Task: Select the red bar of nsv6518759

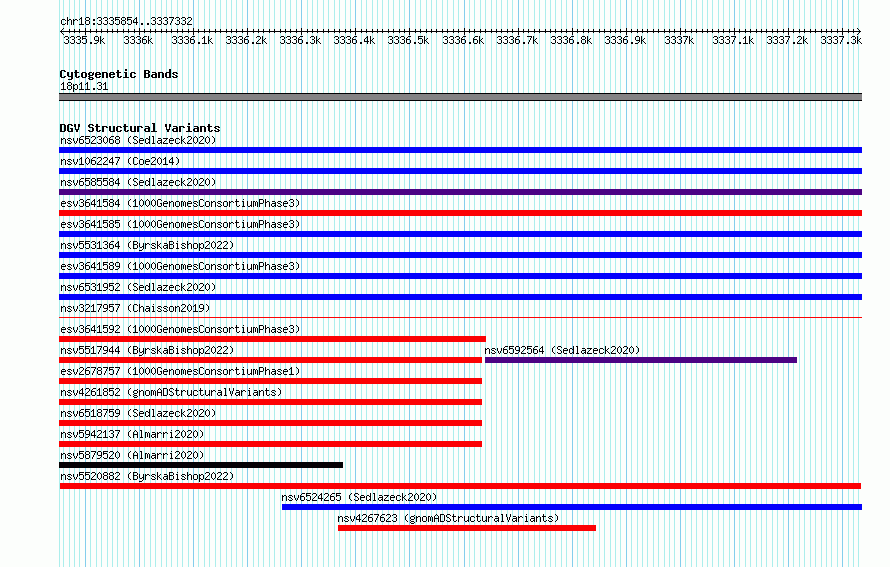Action: pyautogui.click(x=270, y=423)
